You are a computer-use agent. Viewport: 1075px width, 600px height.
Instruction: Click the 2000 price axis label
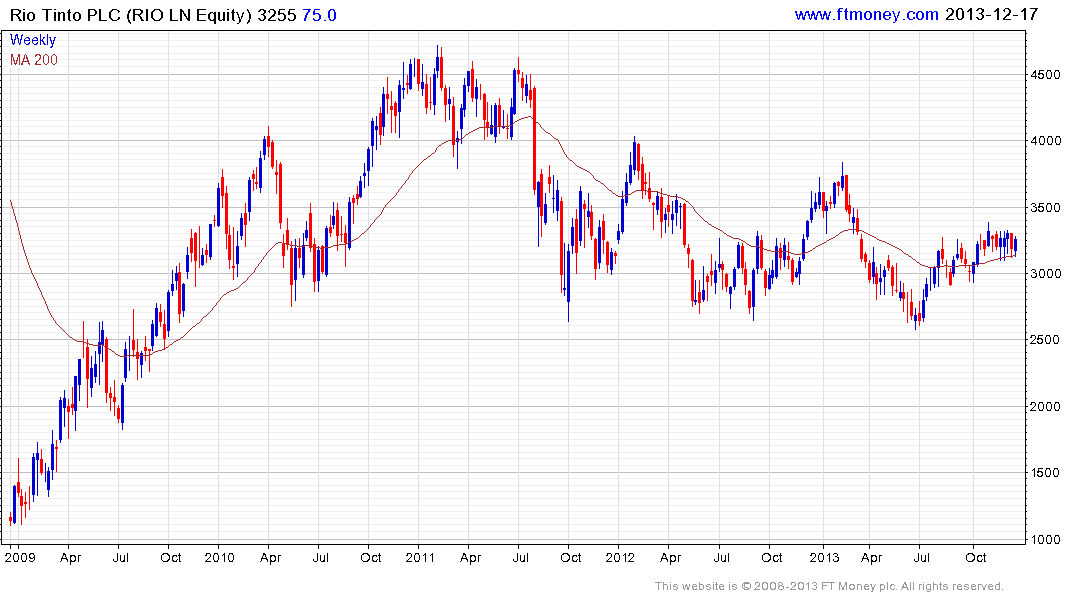click(1046, 407)
